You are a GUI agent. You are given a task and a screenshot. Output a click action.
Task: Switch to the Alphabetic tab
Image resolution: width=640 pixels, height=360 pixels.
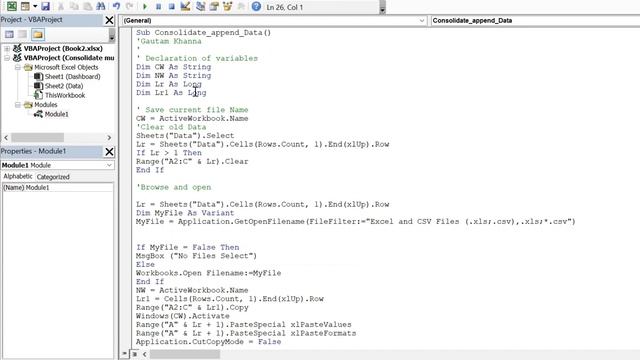[x=18, y=176]
